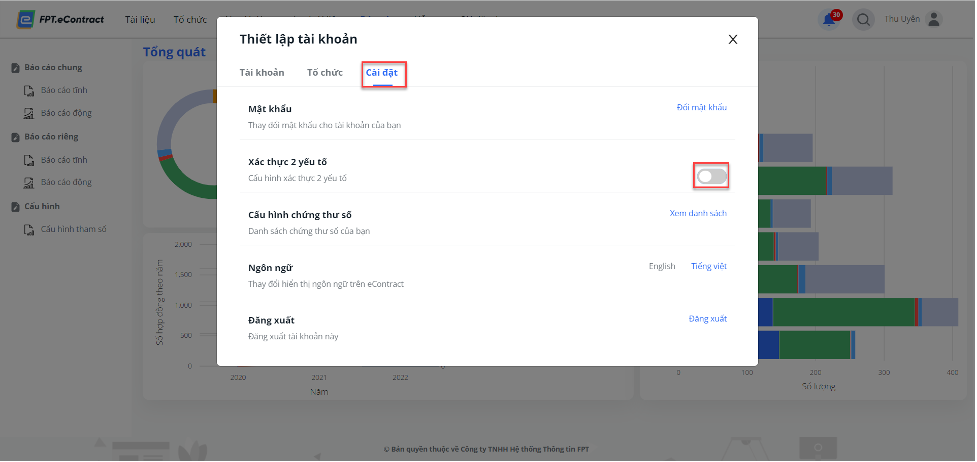Click Báo cáo động icon under Báo cáo riêng

click(29, 183)
